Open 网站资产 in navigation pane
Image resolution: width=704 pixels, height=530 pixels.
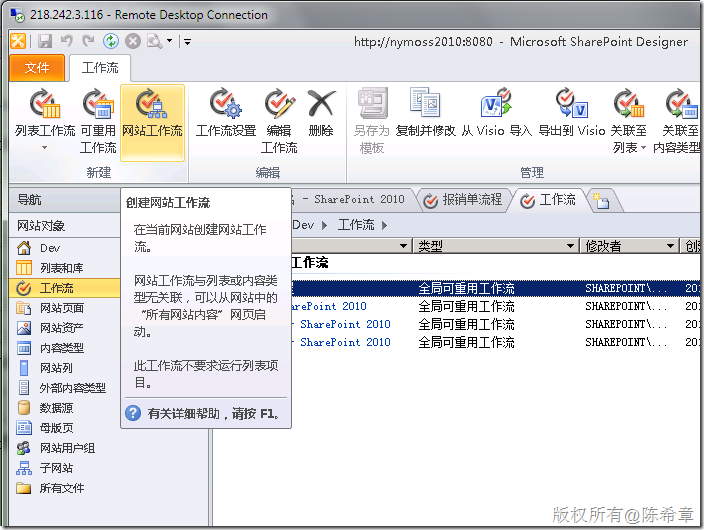point(64,328)
